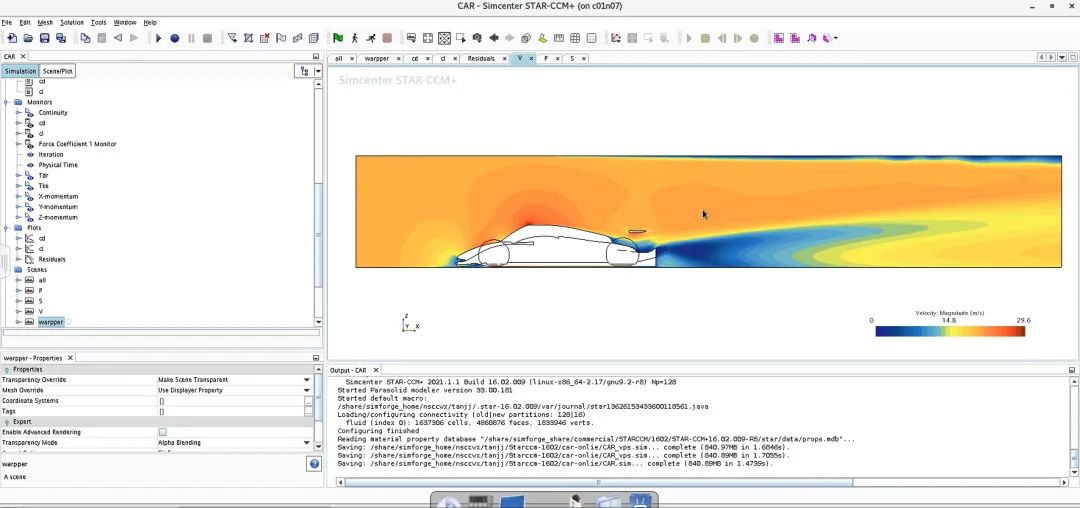The width and height of the screenshot is (1080, 508).
Task: Click the camera Save-Restore View icon
Action: coord(477,38)
